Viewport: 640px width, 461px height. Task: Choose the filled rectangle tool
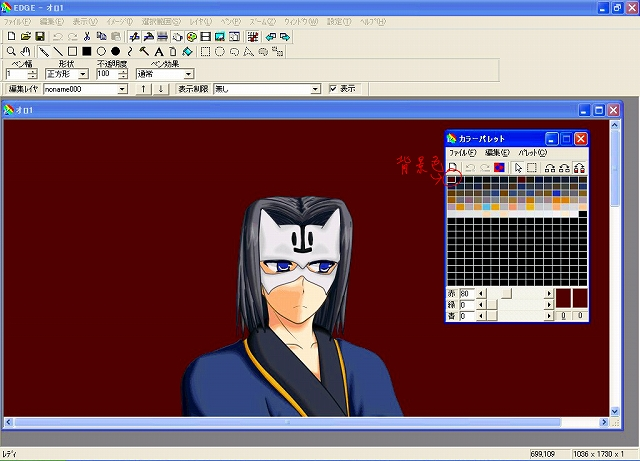[86, 51]
